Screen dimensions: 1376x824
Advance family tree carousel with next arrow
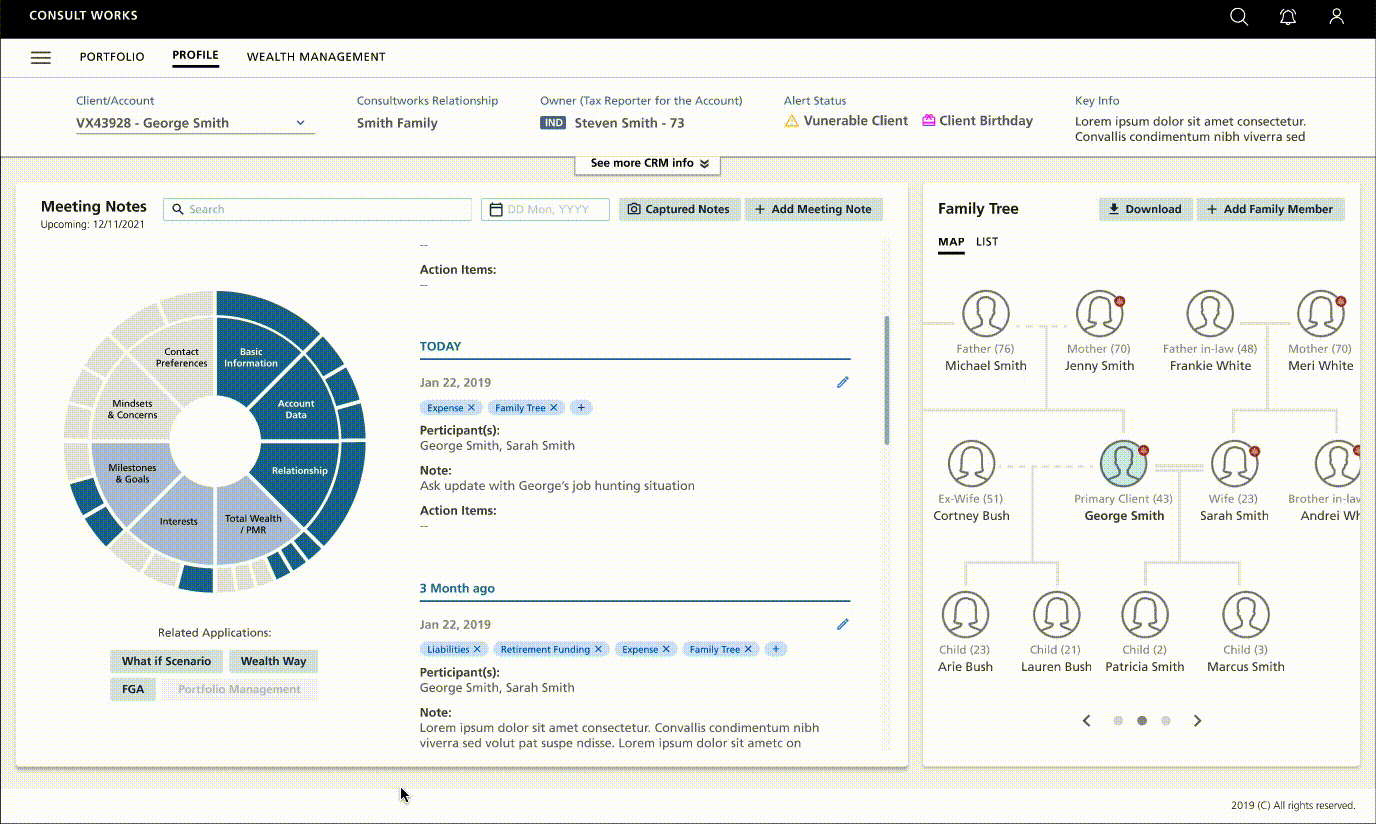click(1197, 720)
